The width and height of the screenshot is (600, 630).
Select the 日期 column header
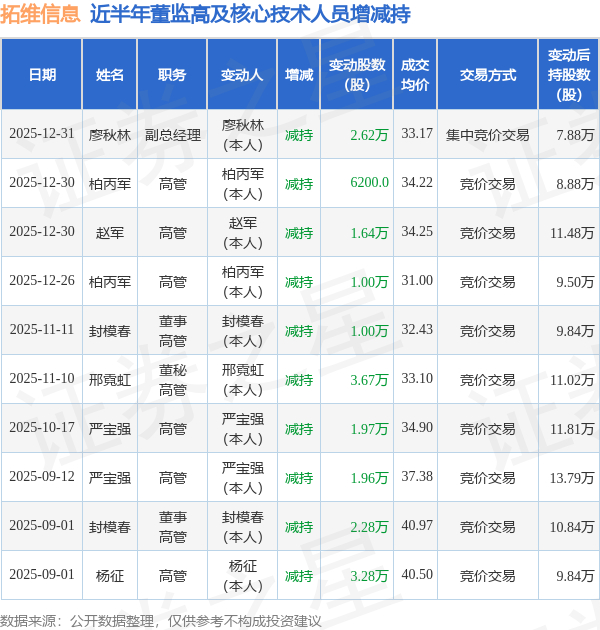click(42, 75)
